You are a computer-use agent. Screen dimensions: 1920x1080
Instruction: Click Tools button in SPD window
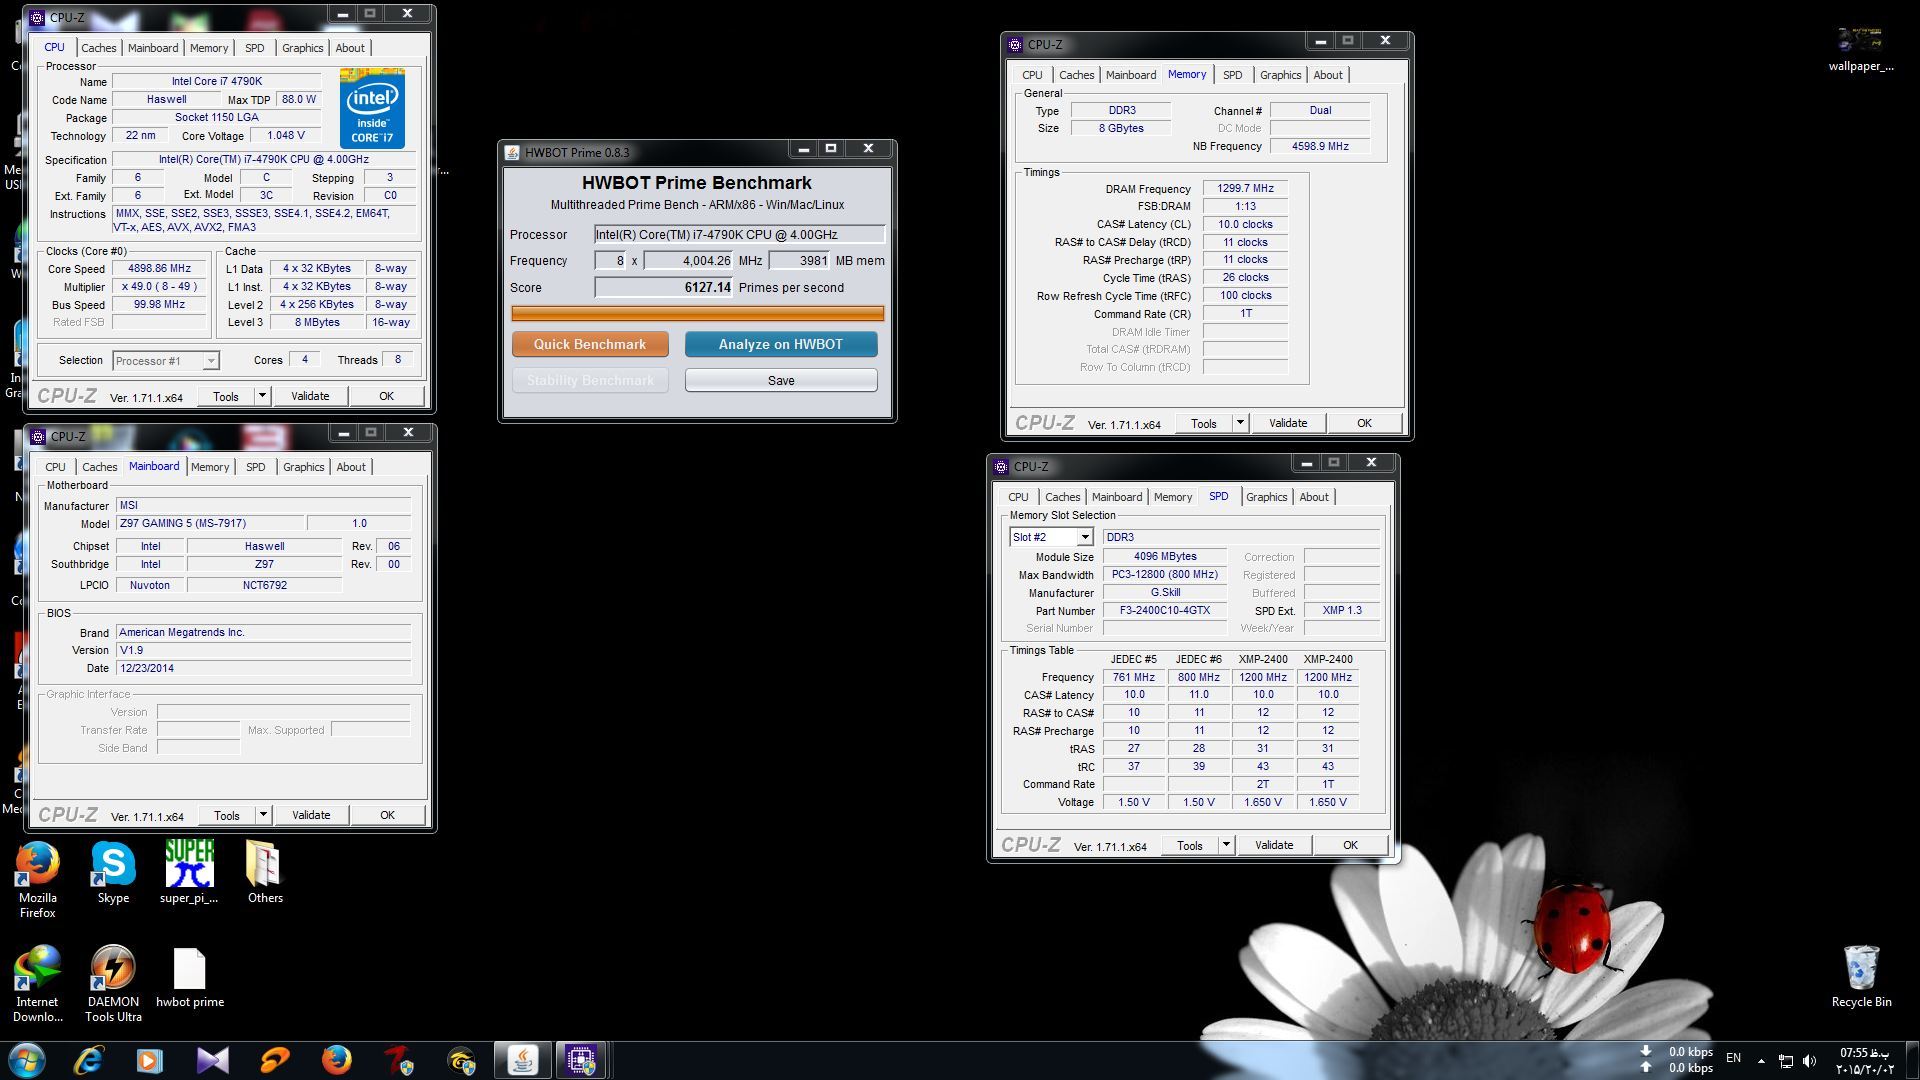[x=1190, y=845]
